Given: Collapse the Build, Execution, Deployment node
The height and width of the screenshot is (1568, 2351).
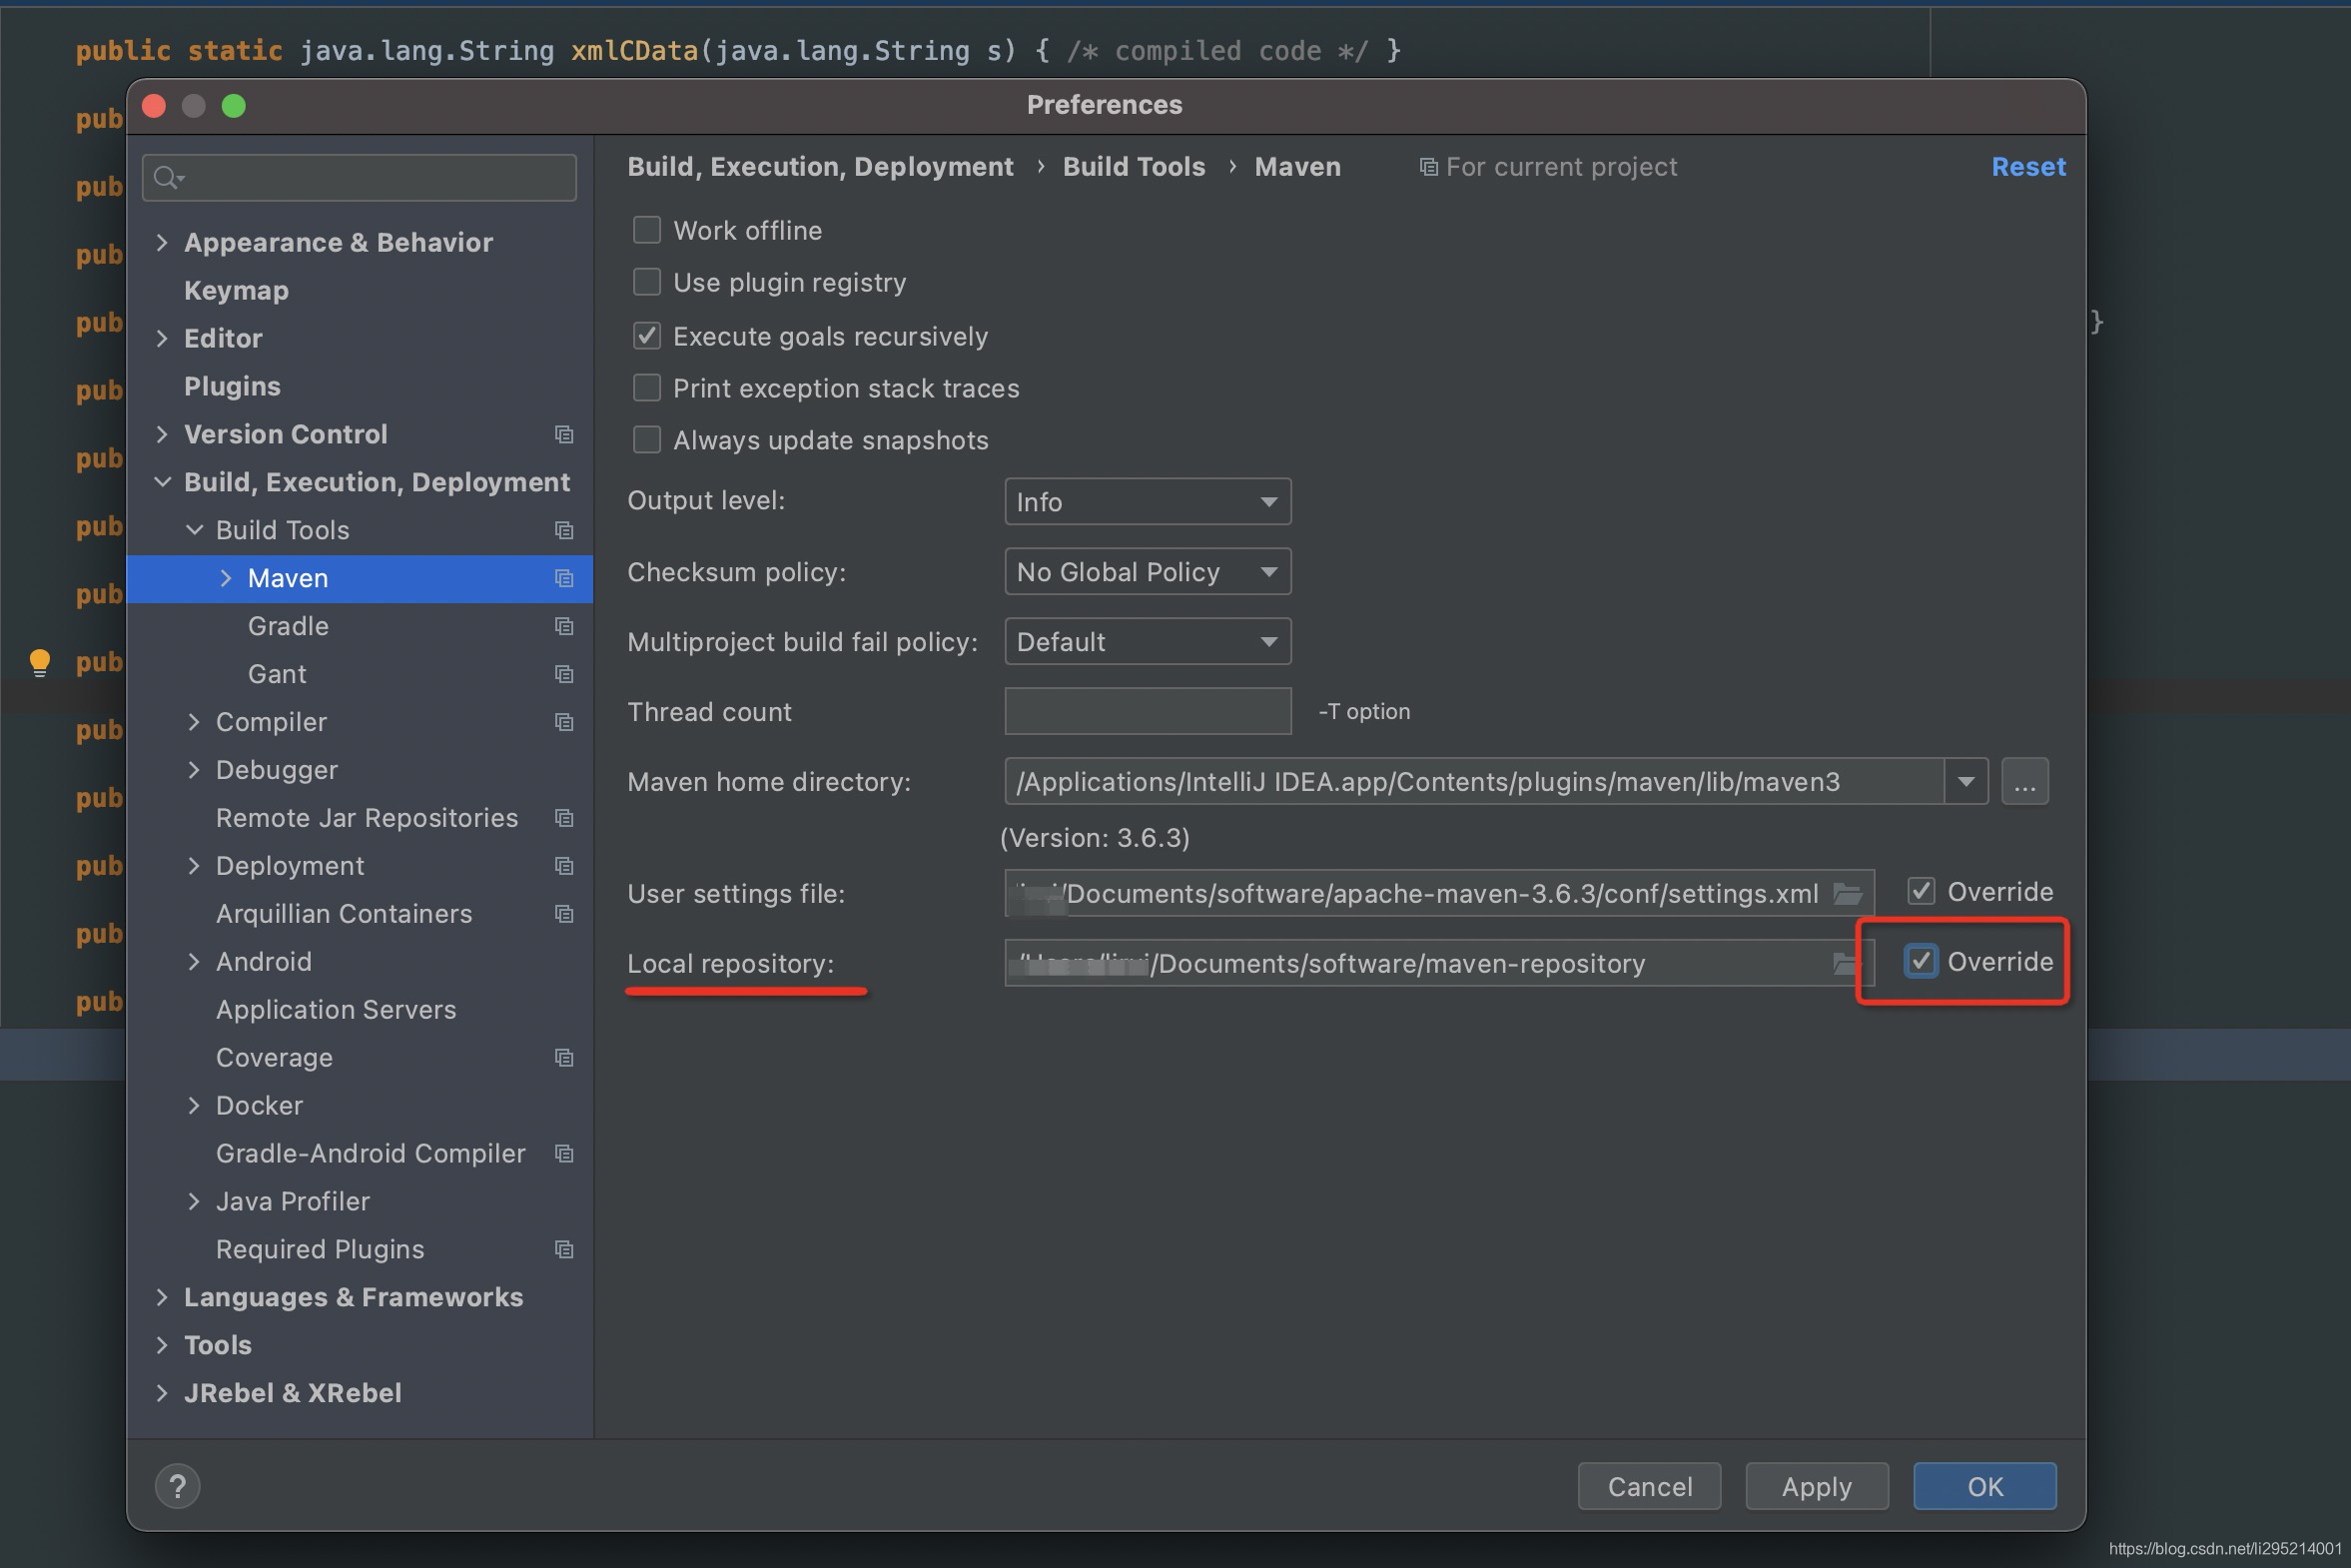Looking at the screenshot, I should click(163, 481).
